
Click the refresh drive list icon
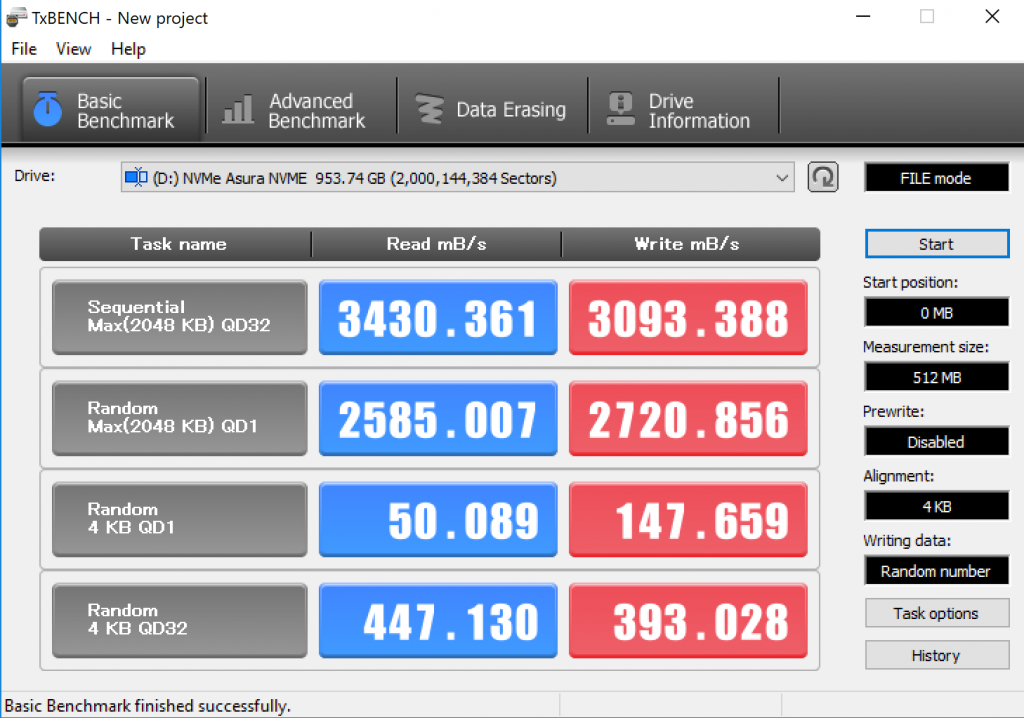[x=822, y=177]
